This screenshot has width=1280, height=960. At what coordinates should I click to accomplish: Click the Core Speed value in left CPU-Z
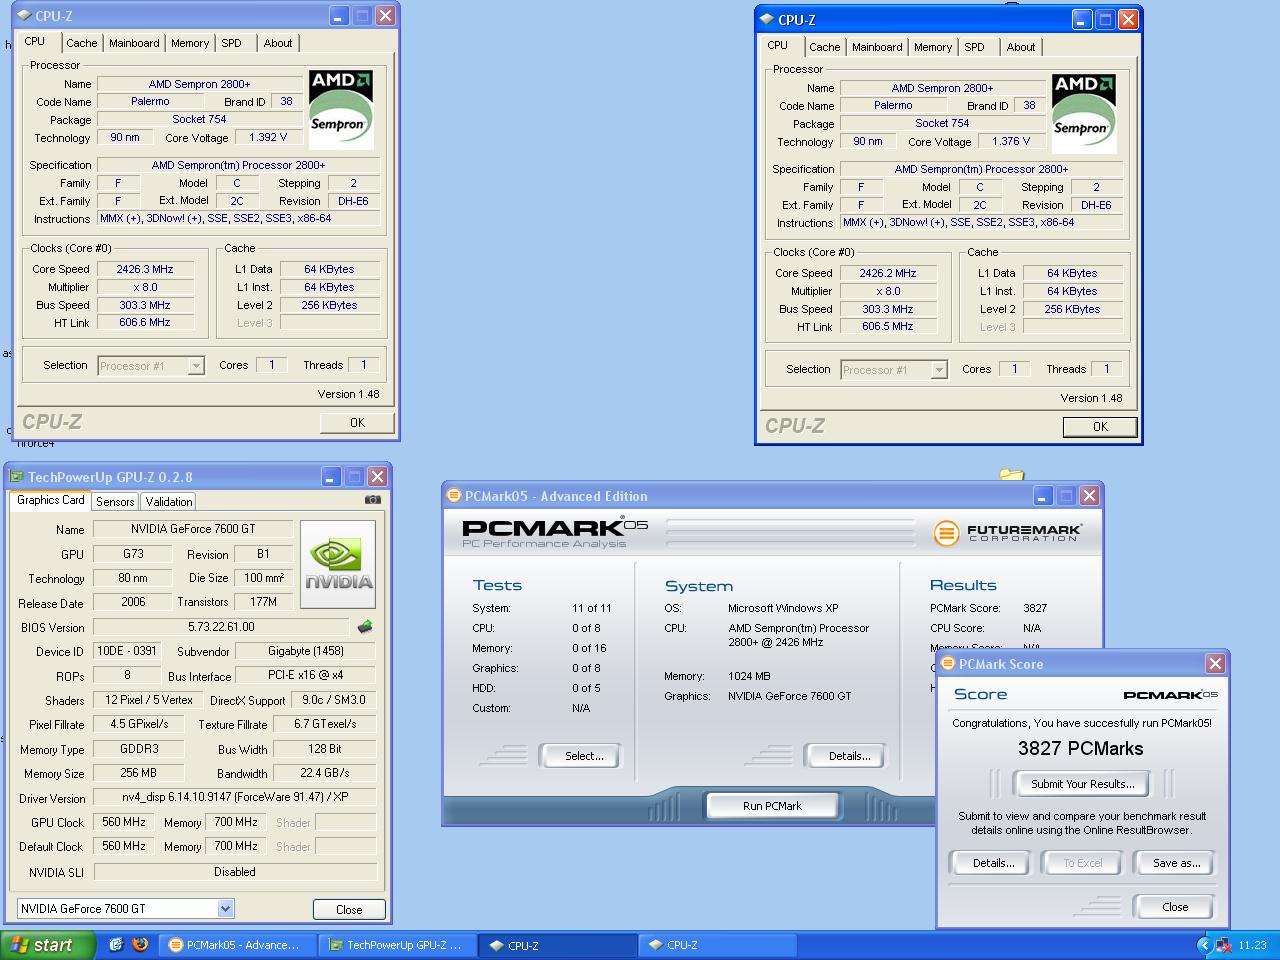click(146, 269)
